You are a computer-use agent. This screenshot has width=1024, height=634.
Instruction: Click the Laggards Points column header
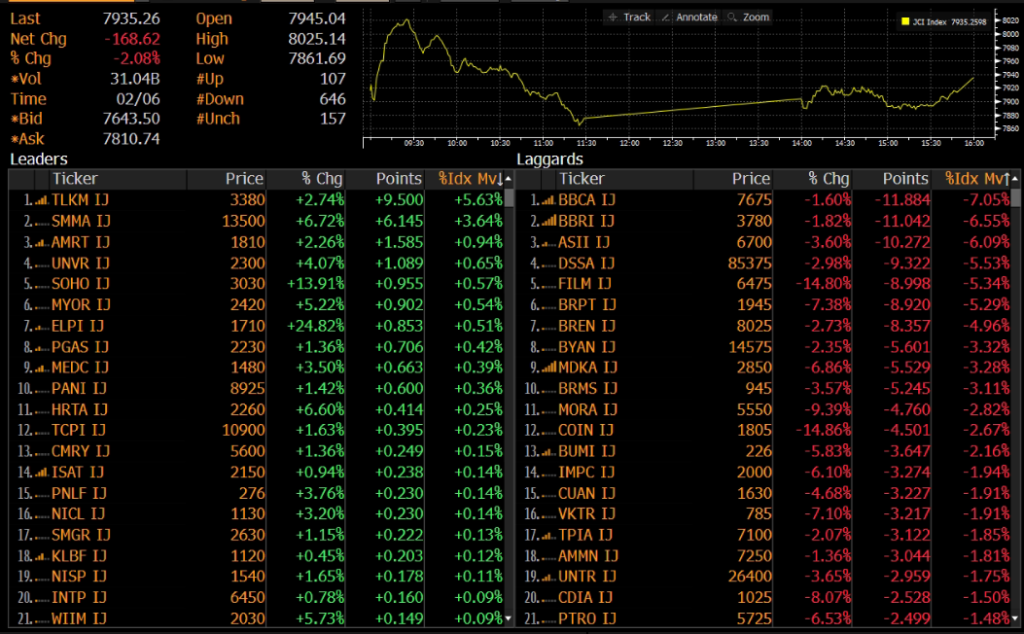pyautogui.click(x=904, y=179)
